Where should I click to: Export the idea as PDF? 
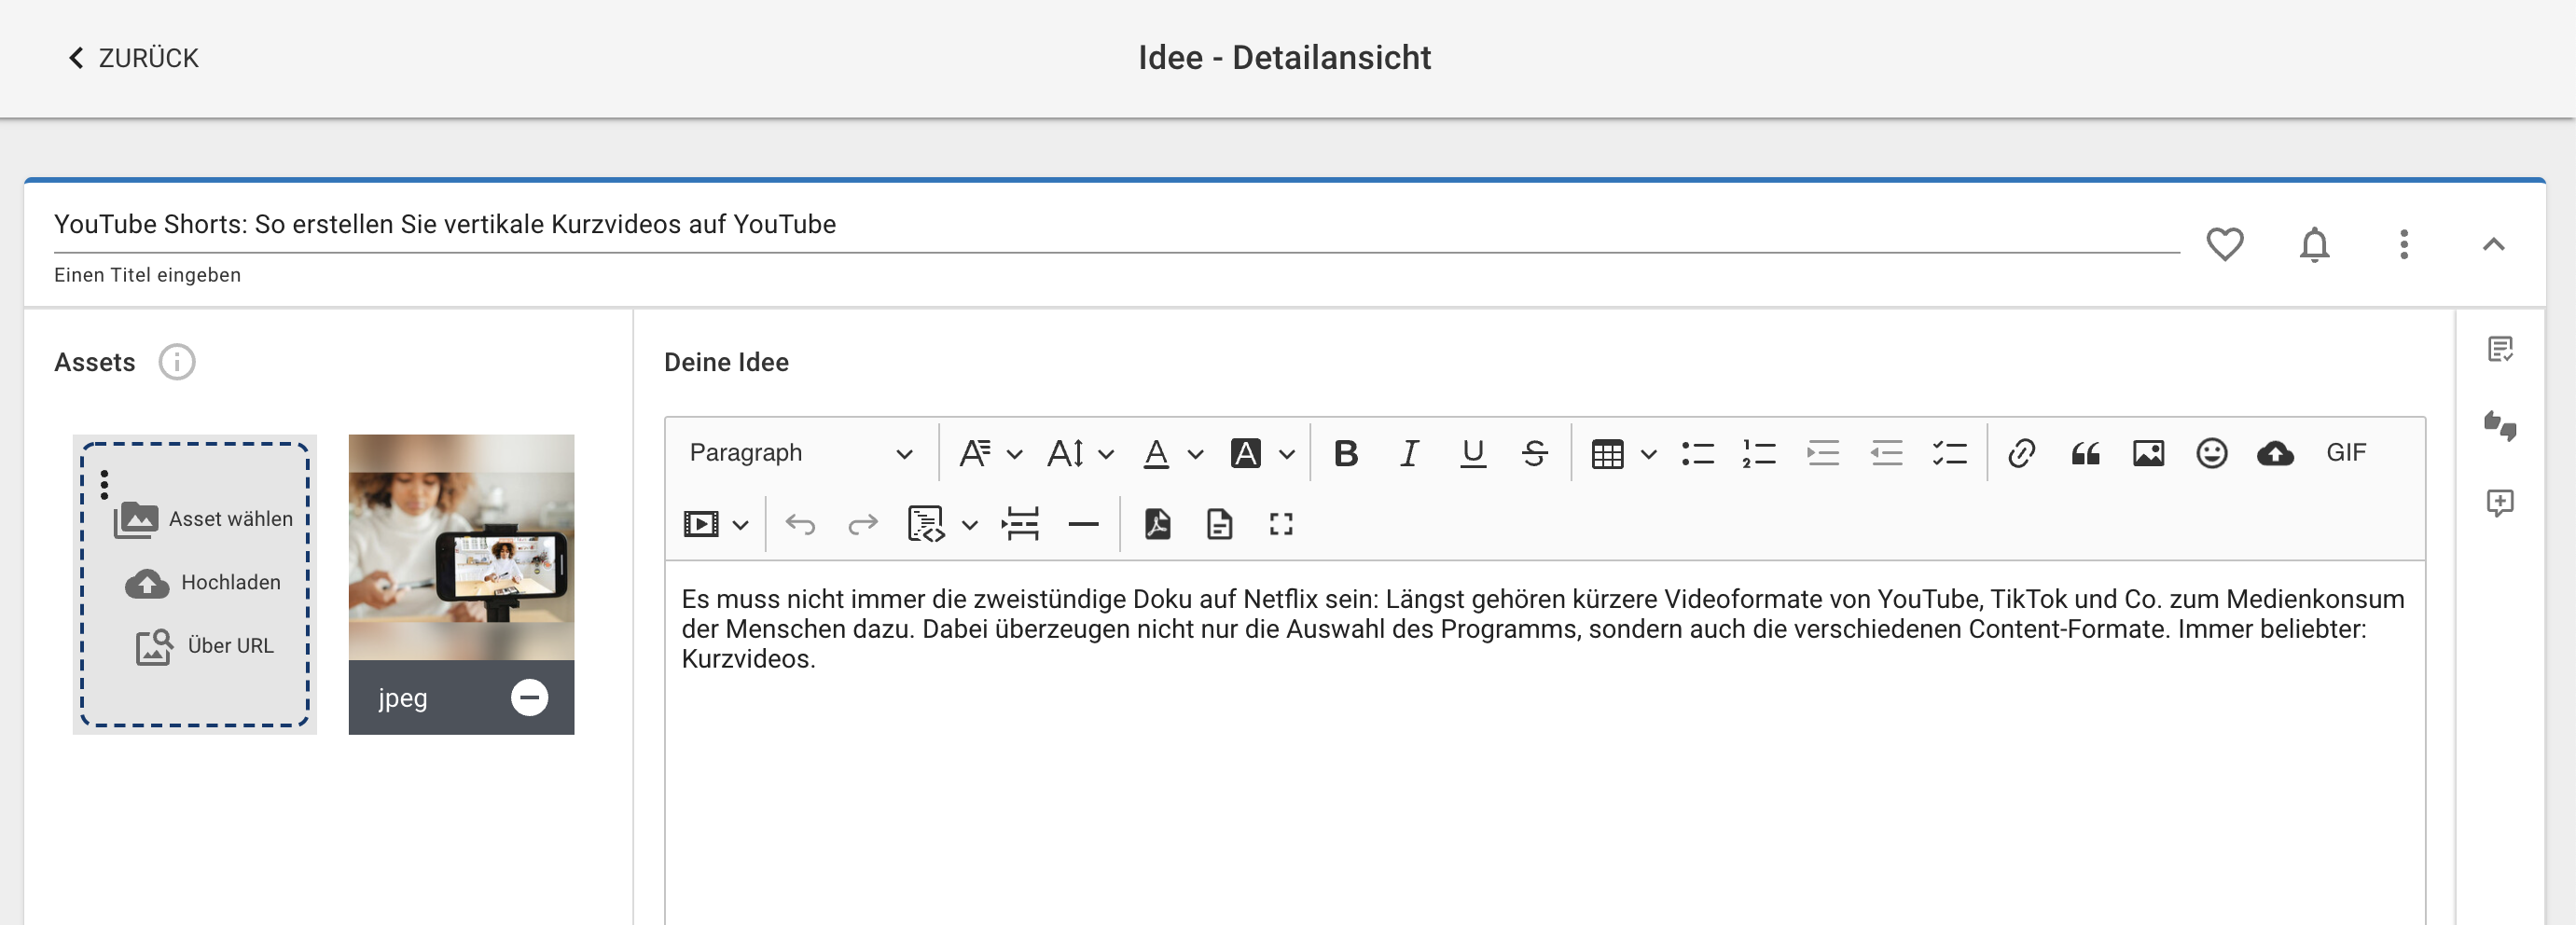point(1157,524)
